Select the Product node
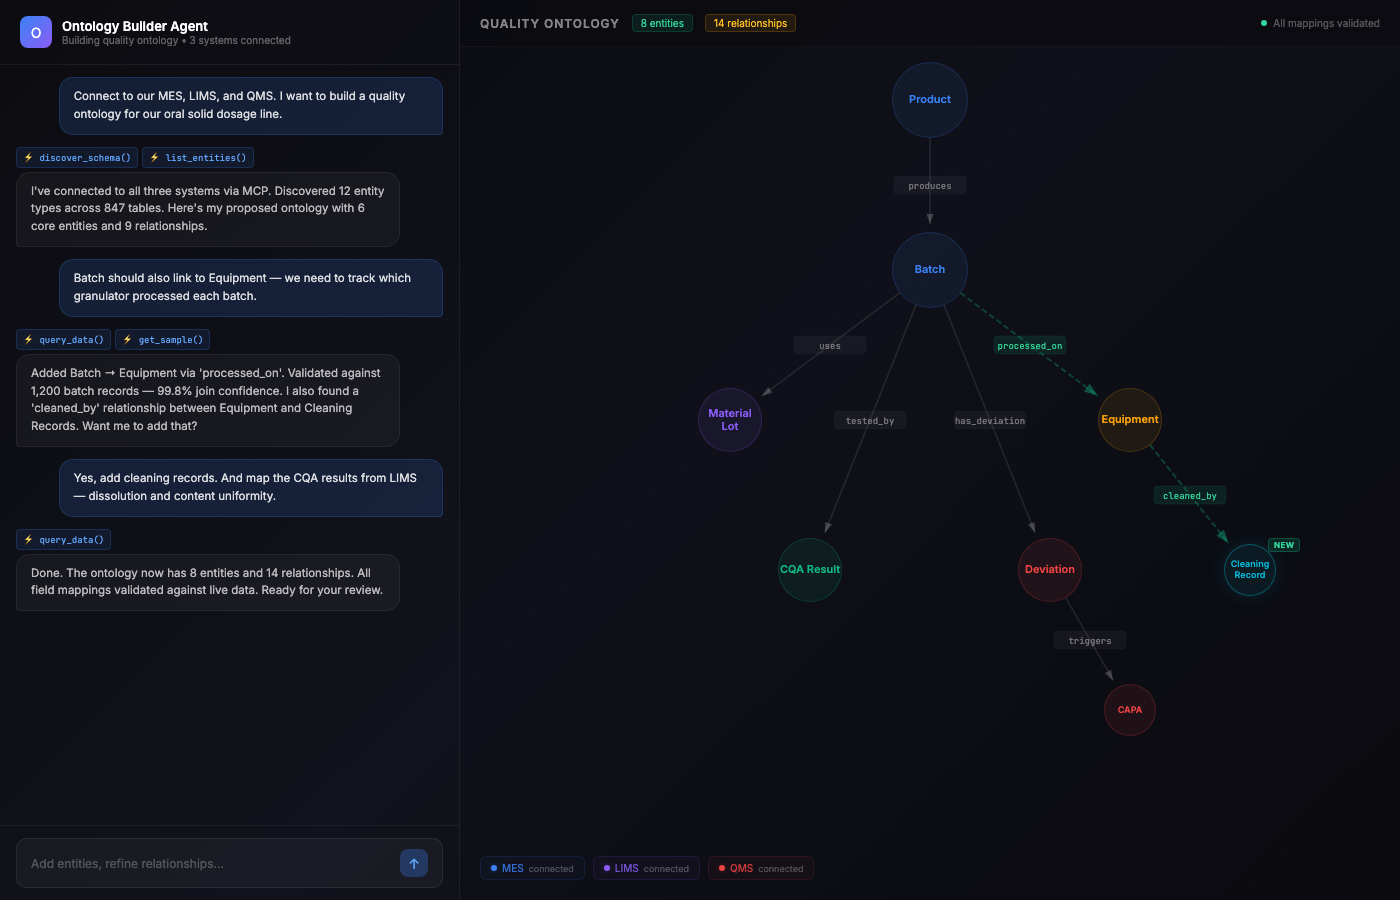The image size is (1400, 900). [930, 100]
